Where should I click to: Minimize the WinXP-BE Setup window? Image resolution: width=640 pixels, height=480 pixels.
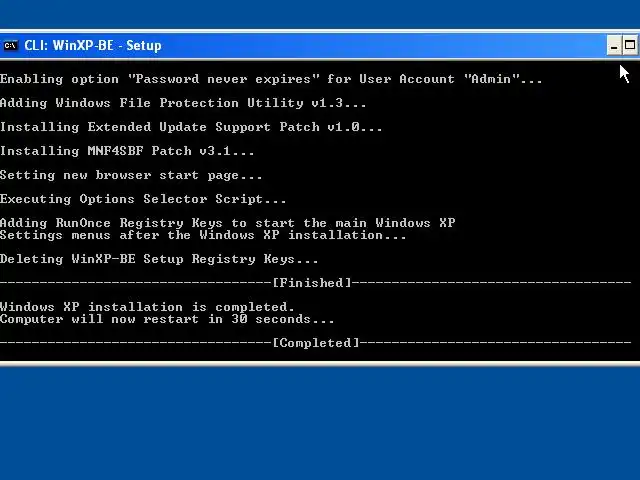(x=614, y=45)
